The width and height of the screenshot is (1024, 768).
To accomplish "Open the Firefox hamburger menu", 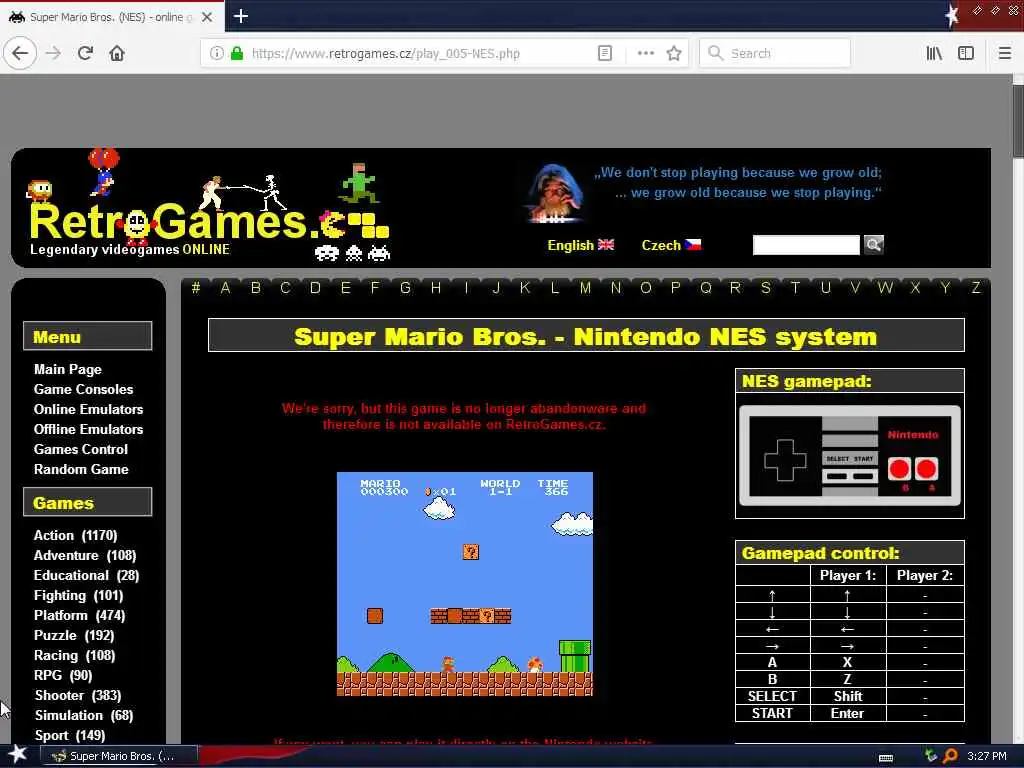I will (x=1005, y=53).
